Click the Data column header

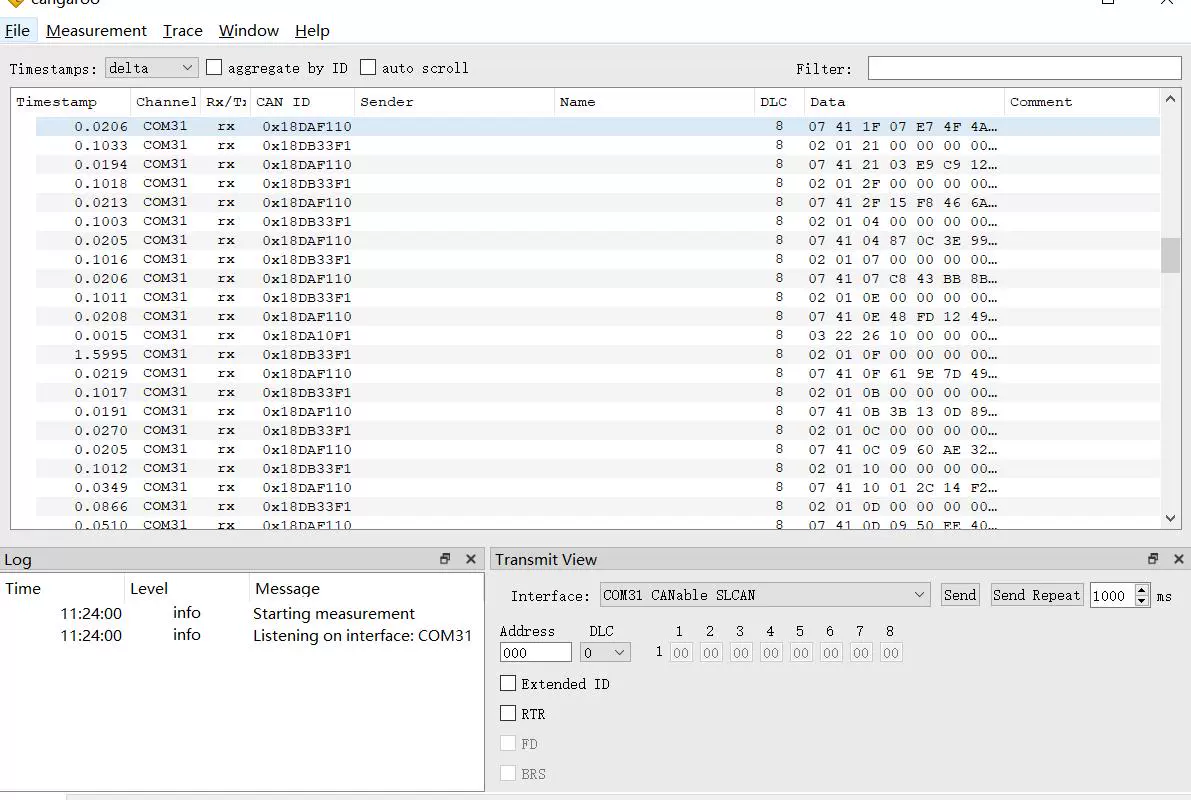point(904,102)
